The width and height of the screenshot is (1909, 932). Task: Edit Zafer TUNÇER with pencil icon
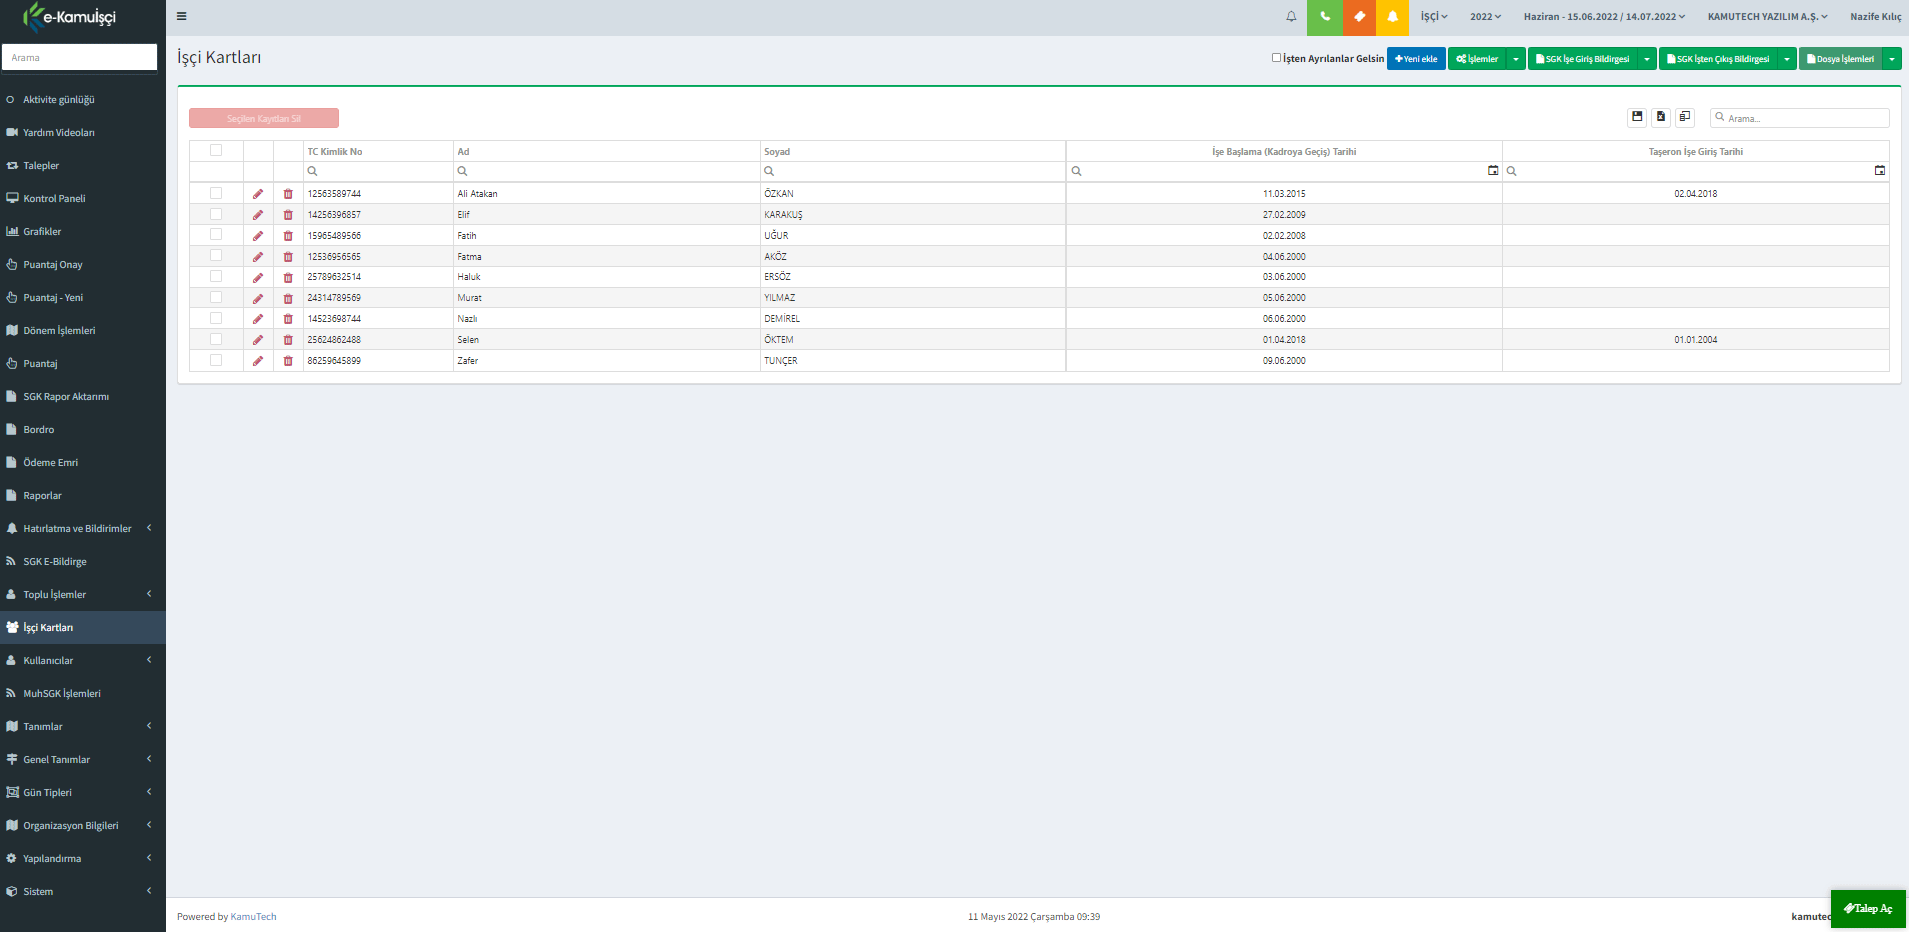pyautogui.click(x=258, y=361)
